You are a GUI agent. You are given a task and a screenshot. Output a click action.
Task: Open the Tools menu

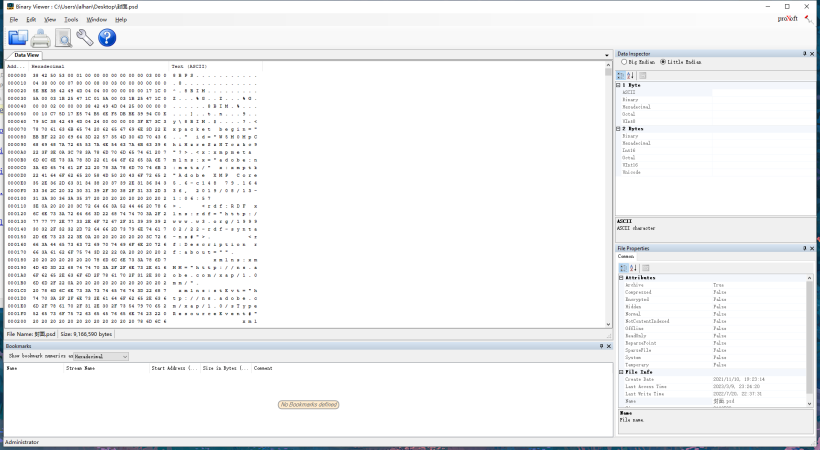pyautogui.click(x=71, y=19)
